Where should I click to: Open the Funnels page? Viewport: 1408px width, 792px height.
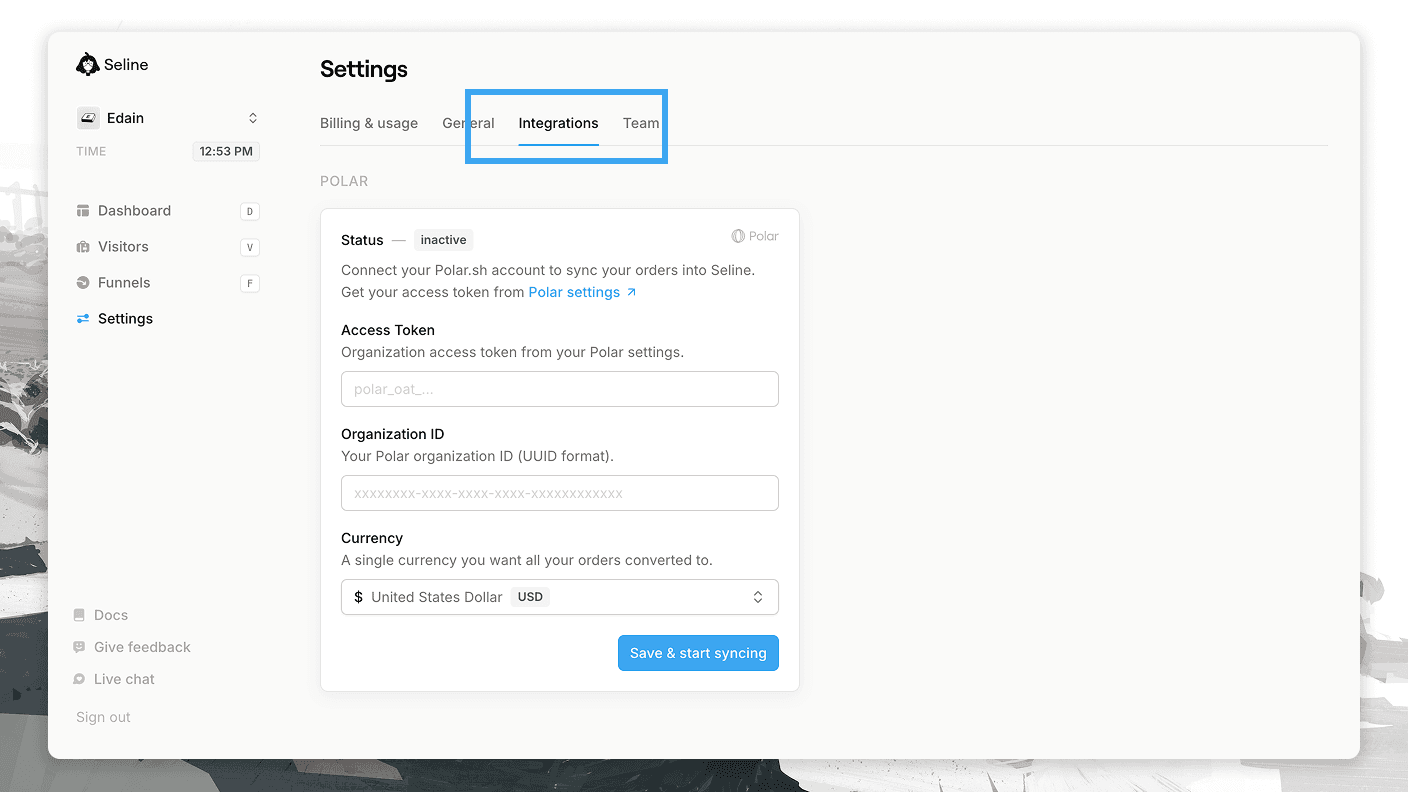pyautogui.click(x=124, y=283)
